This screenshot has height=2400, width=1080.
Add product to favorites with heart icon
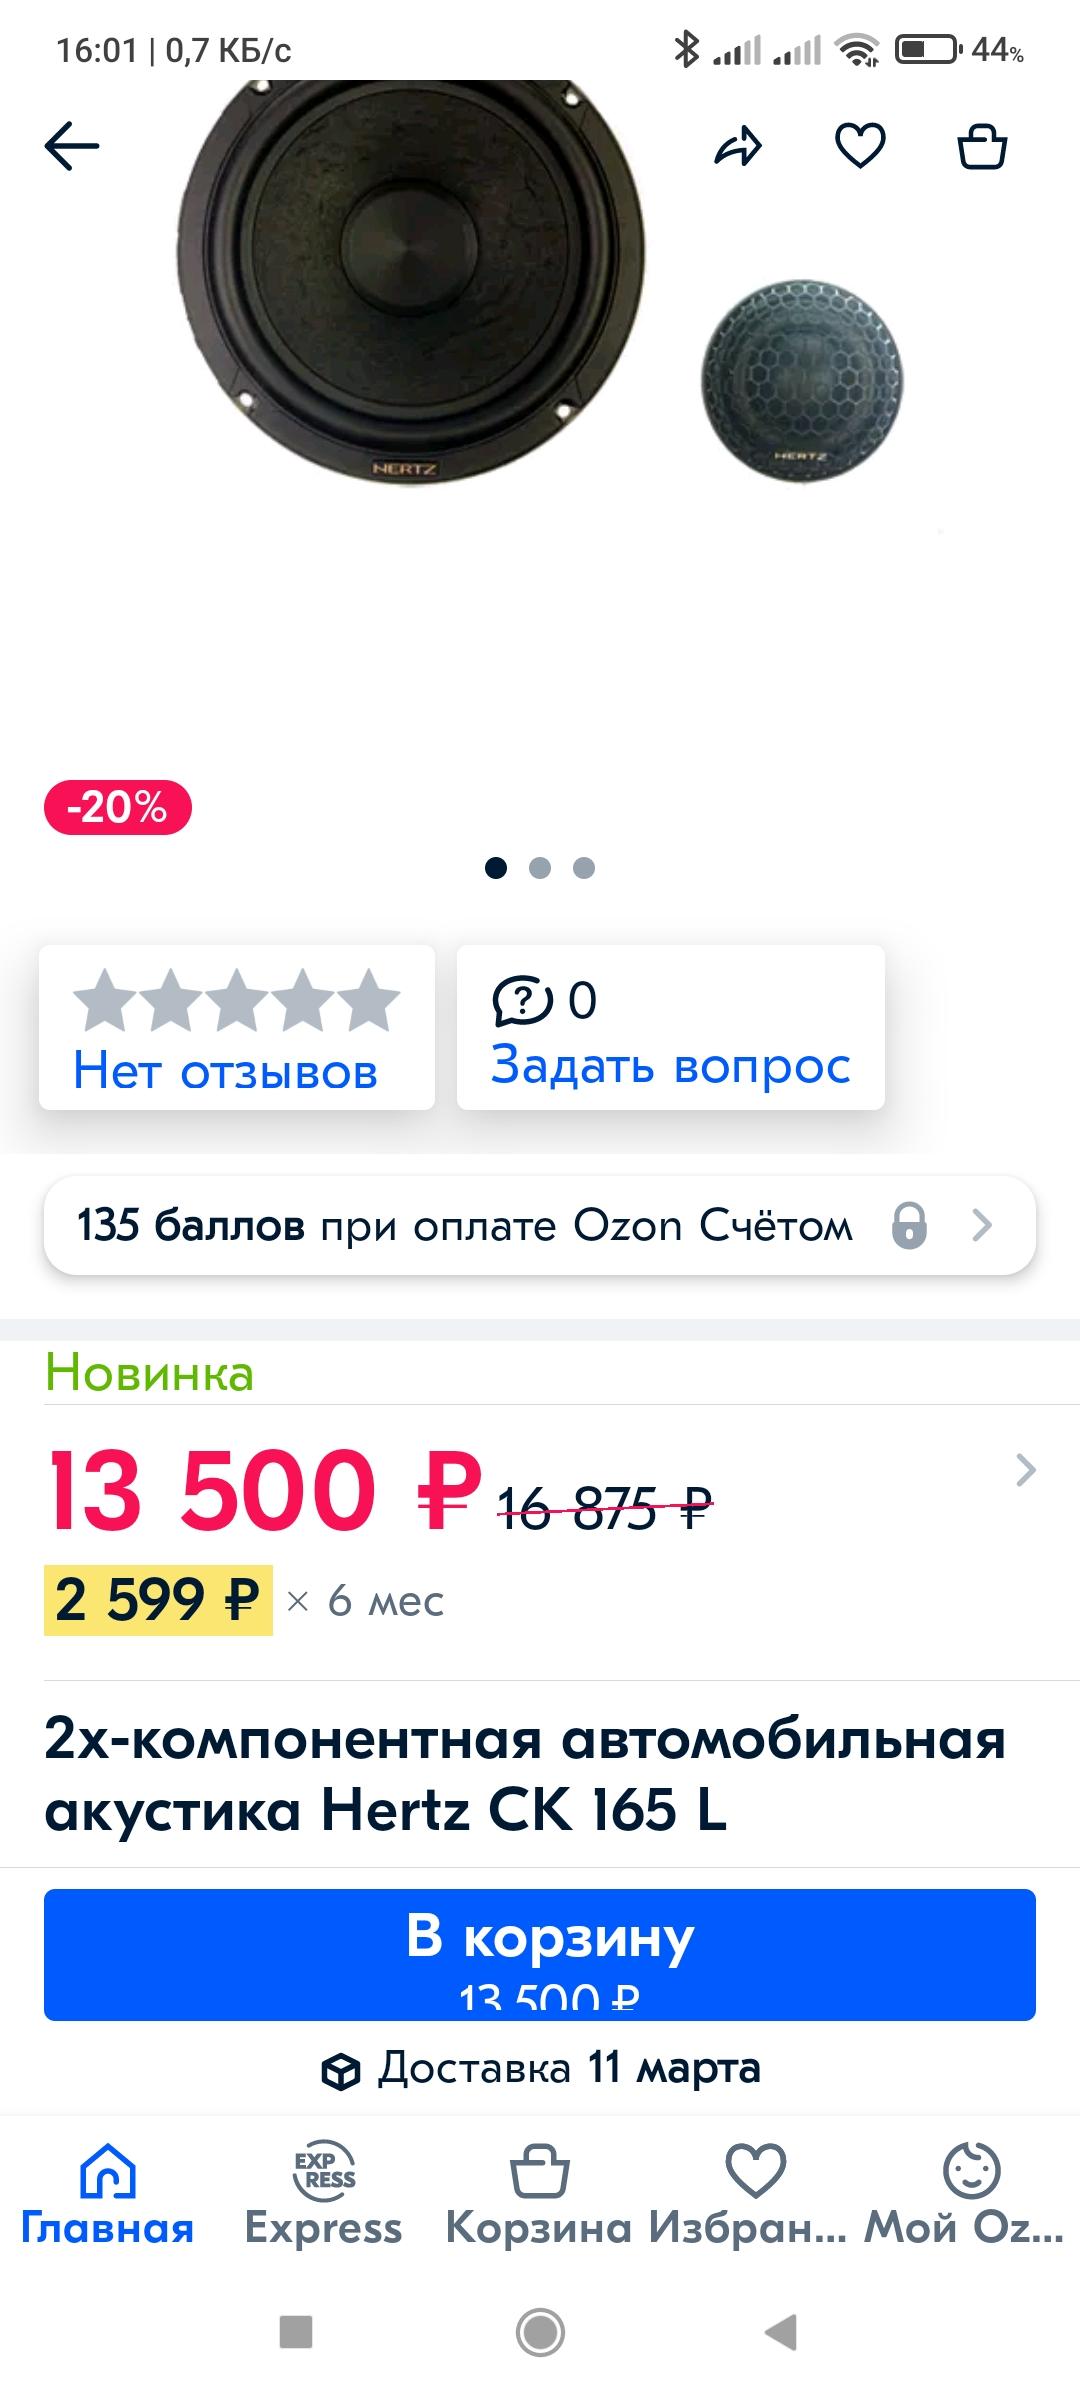(860, 147)
